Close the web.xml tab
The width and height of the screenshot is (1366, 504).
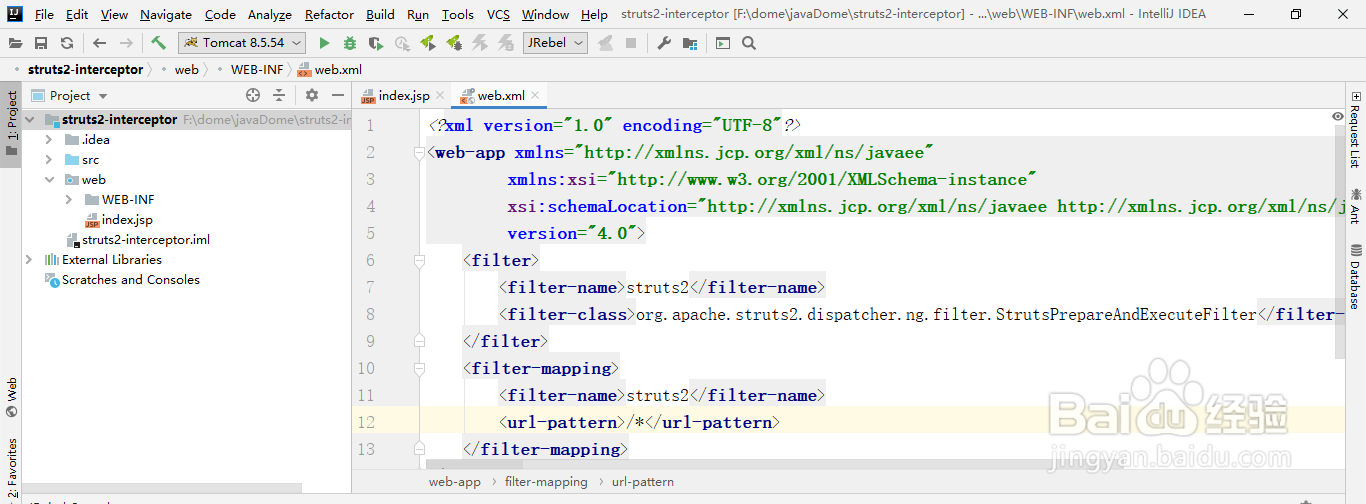(x=535, y=95)
